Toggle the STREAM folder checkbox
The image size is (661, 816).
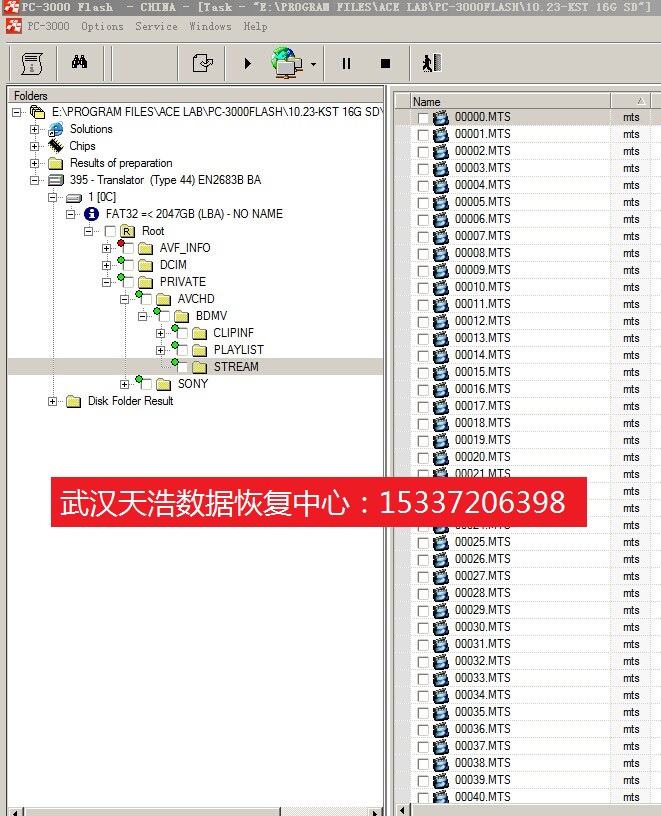tap(182, 368)
